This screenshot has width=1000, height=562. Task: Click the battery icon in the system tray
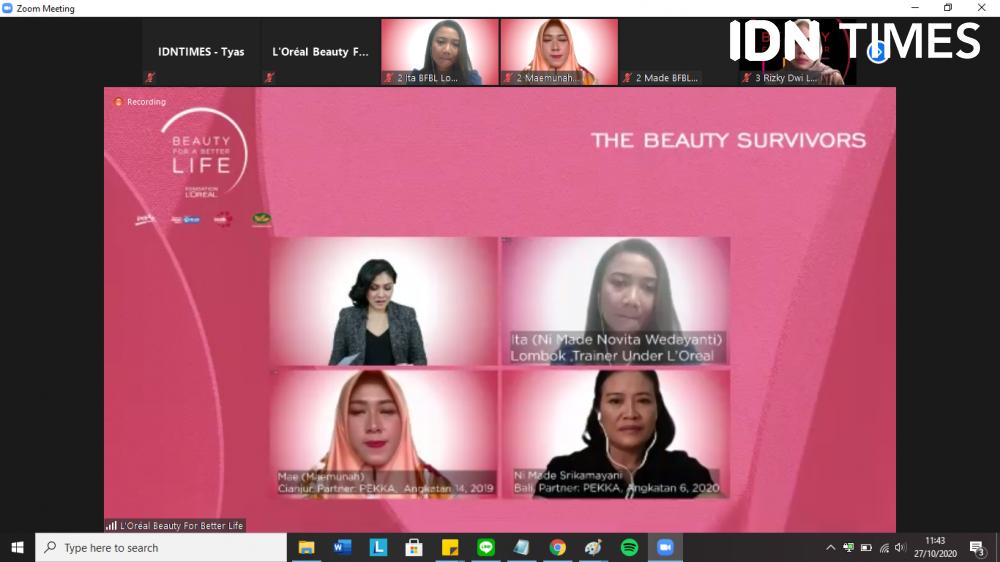tap(866, 547)
